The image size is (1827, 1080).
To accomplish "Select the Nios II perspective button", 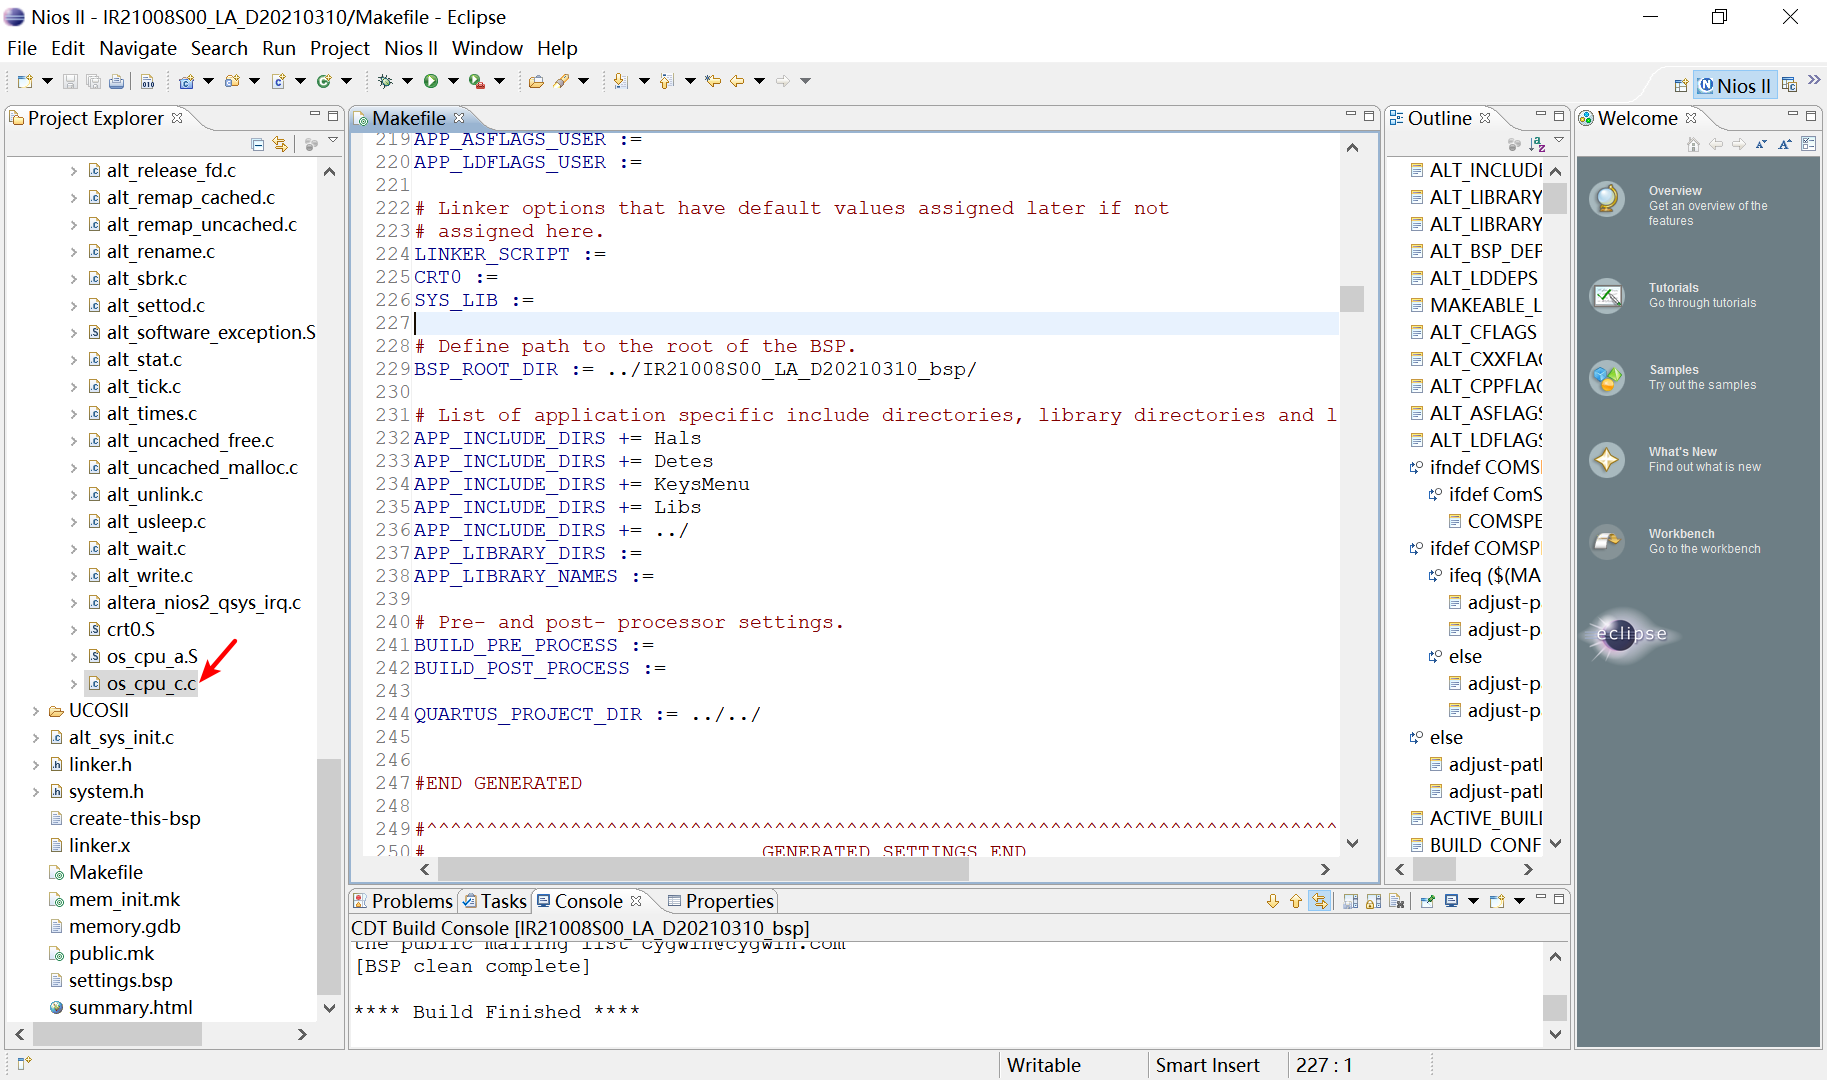I will click(1735, 86).
